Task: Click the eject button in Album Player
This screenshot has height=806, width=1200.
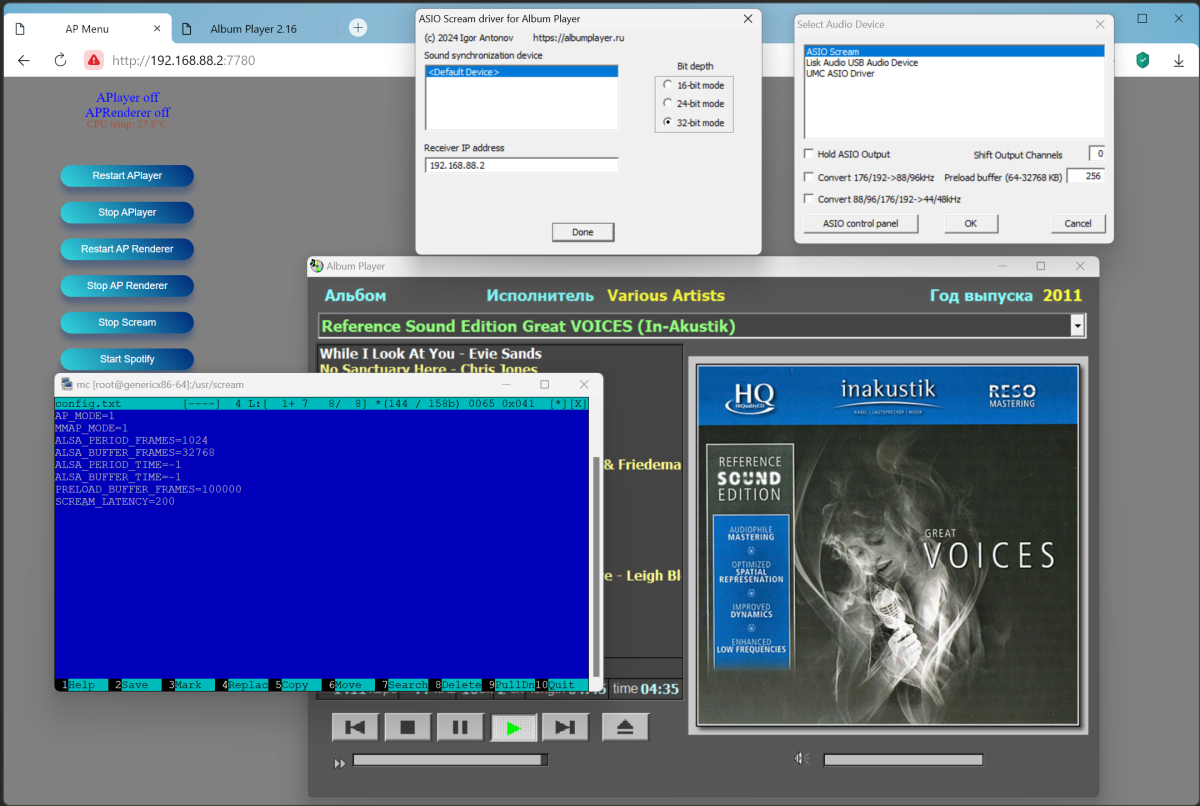Action: (625, 727)
